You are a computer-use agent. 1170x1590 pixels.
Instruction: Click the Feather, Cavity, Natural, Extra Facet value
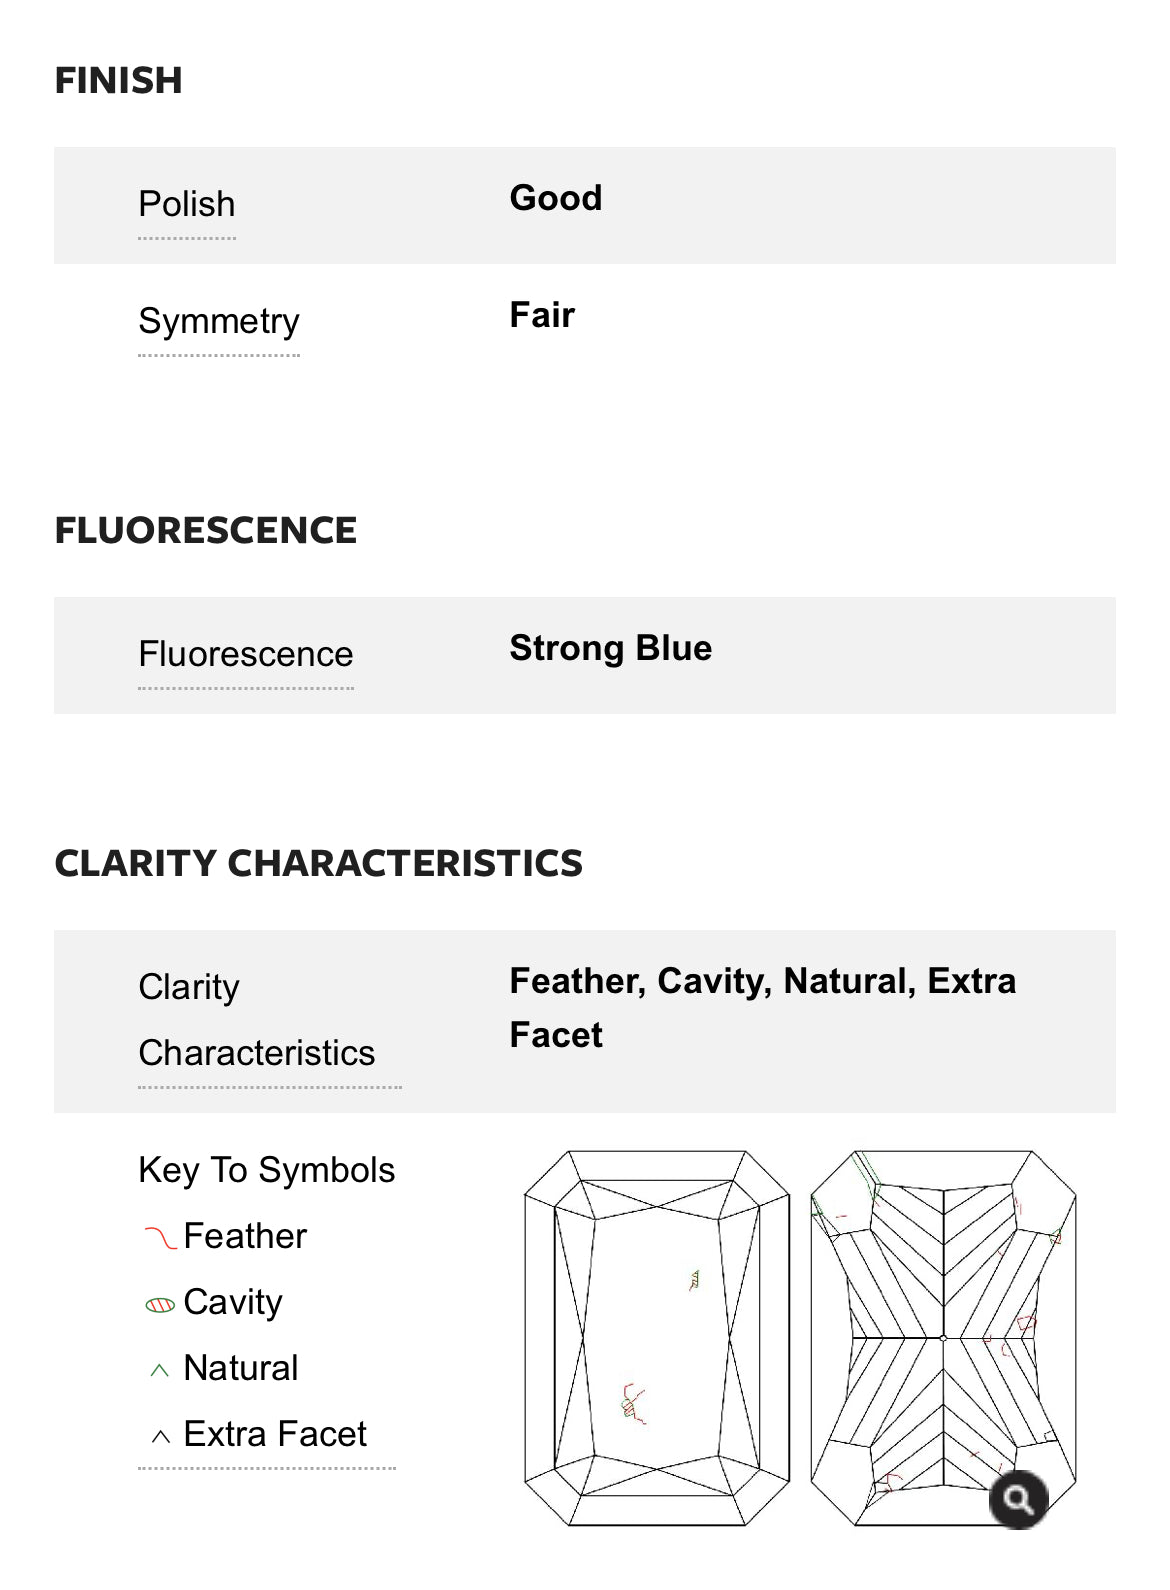(762, 1008)
